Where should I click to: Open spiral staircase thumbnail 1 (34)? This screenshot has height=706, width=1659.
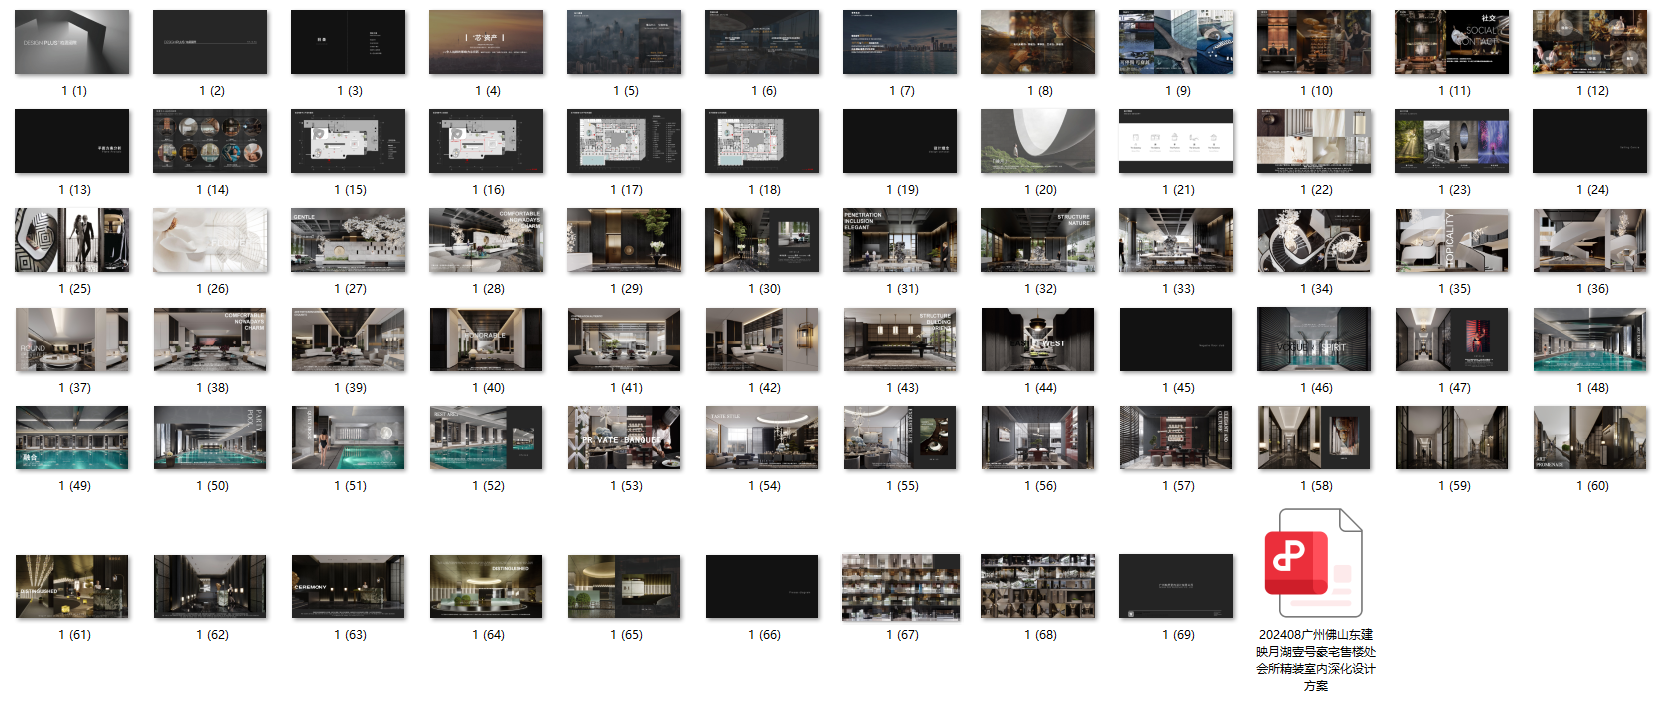1314,240
